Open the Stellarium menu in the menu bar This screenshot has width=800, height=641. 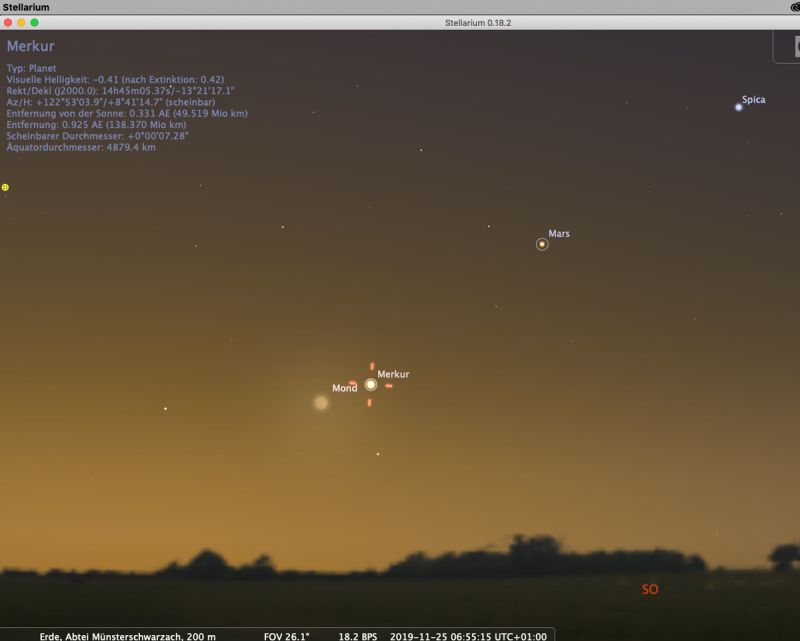[x=26, y=7]
